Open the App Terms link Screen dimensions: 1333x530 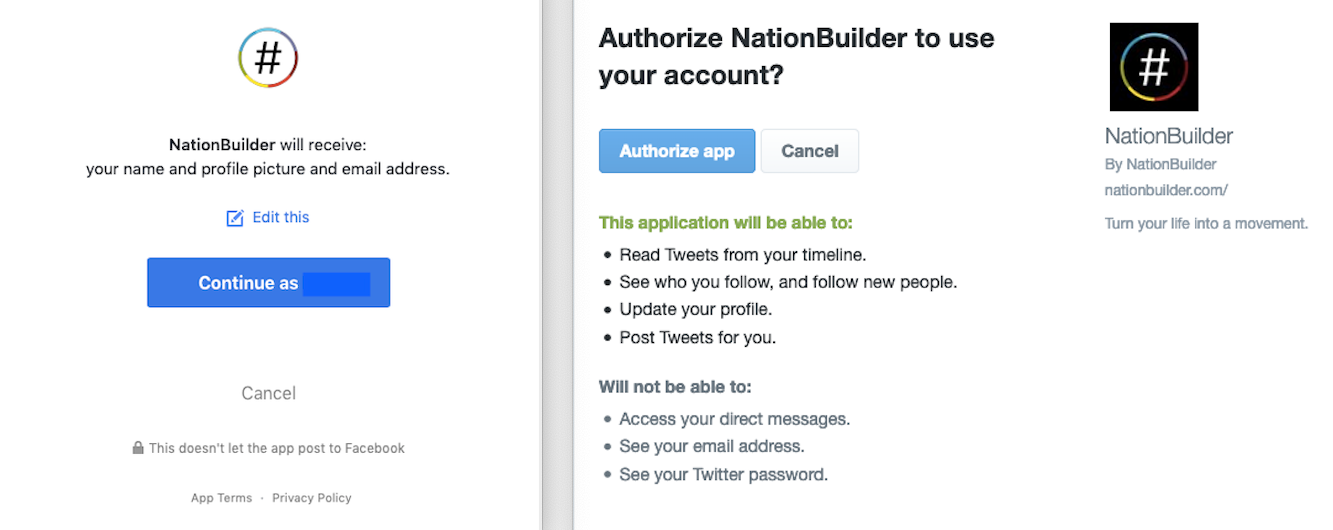pyautogui.click(x=221, y=498)
